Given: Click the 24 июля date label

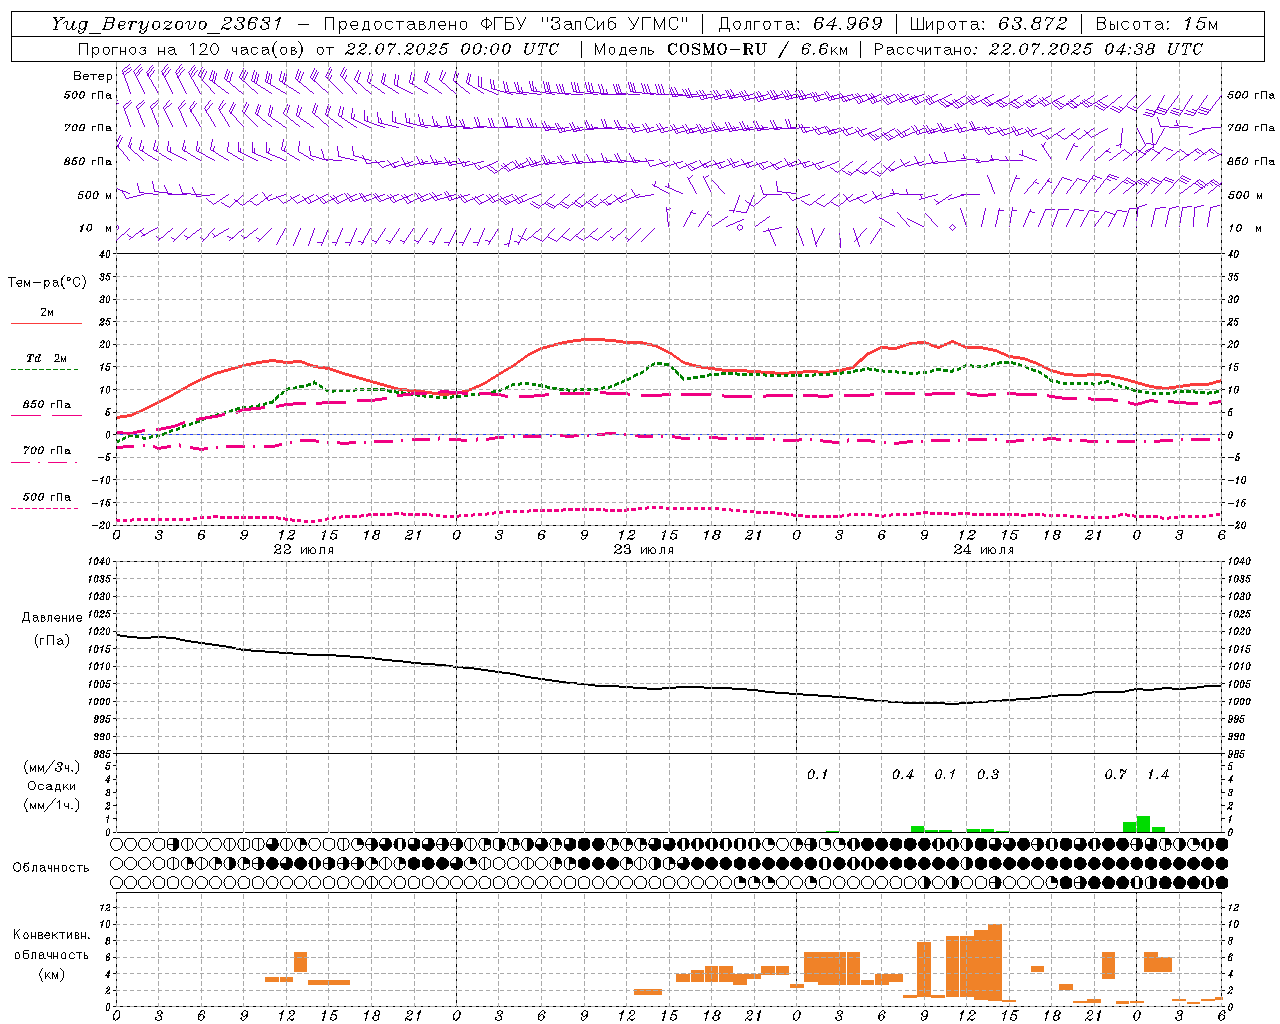Looking at the screenshot, I should (983, 550).
